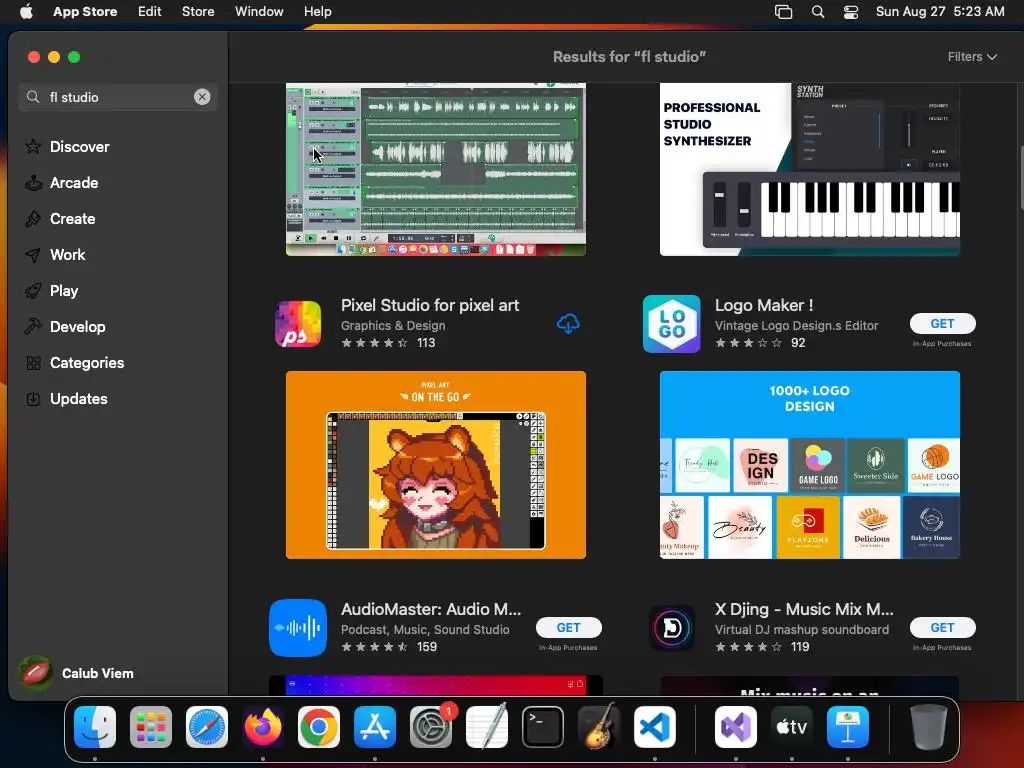Click the Stage Manager menu bar icon
This screenshot has width=1024, height=768.
click(x=783, y=12)
